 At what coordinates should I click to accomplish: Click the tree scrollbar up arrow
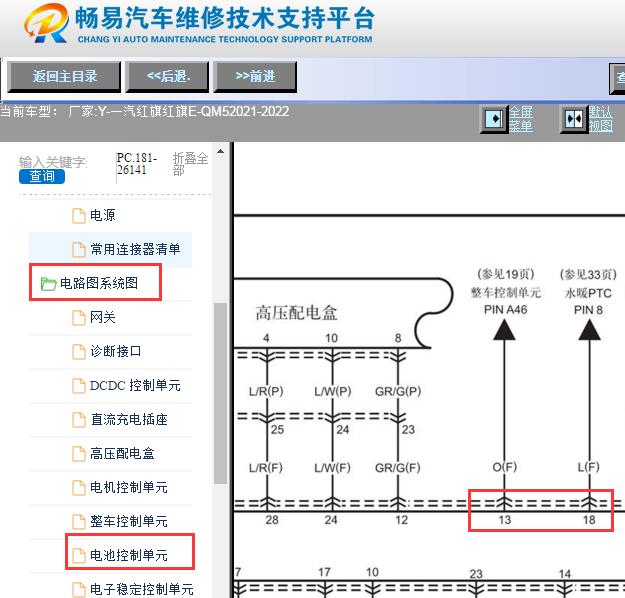[220, 151]
